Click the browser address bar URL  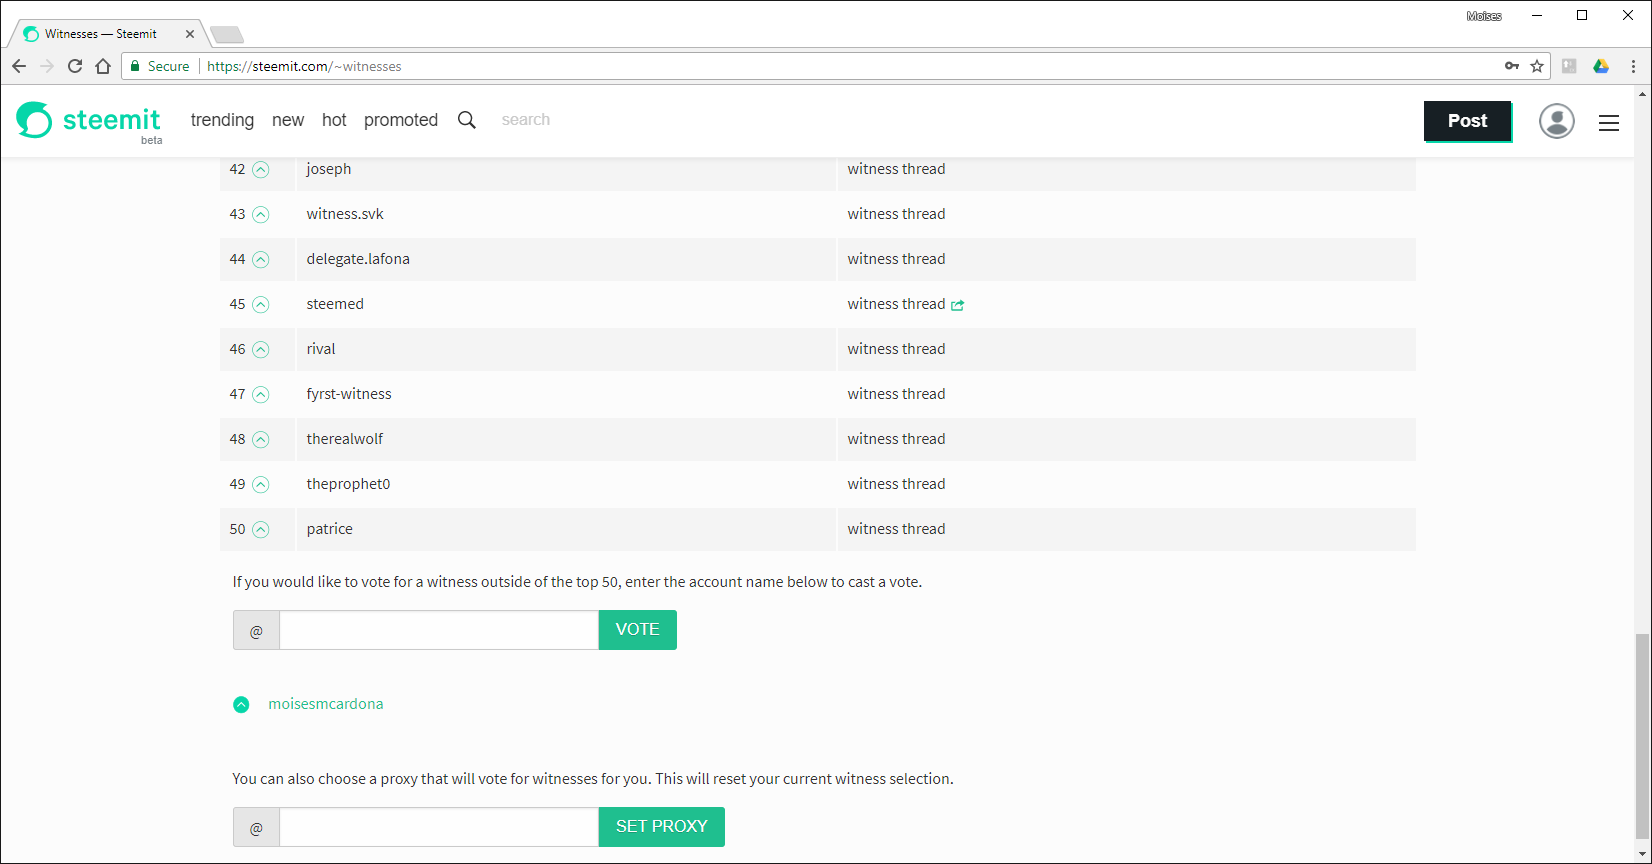[304, 66]
